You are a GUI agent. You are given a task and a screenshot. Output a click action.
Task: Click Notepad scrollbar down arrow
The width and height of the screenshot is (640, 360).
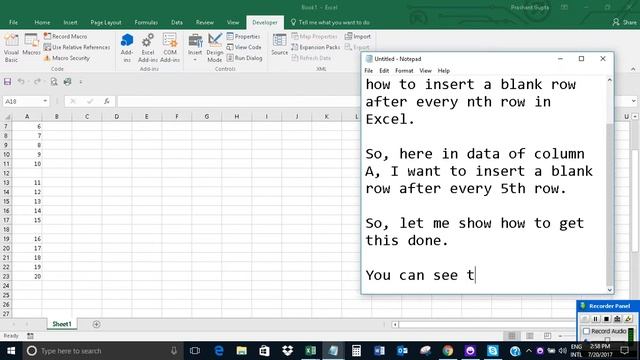coord(610,290)
